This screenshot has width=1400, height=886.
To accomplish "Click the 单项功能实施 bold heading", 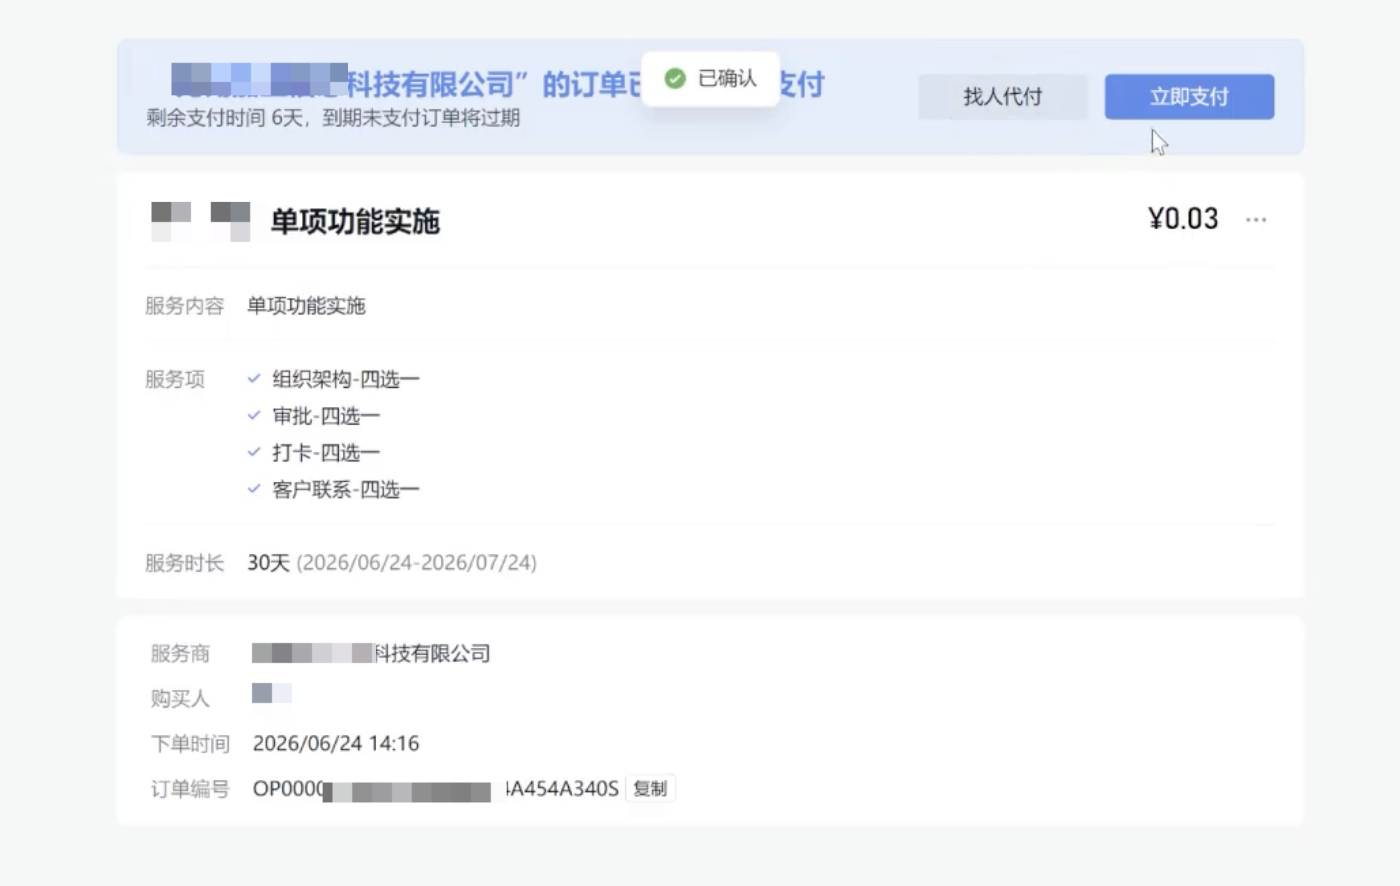I will point(355,221).
